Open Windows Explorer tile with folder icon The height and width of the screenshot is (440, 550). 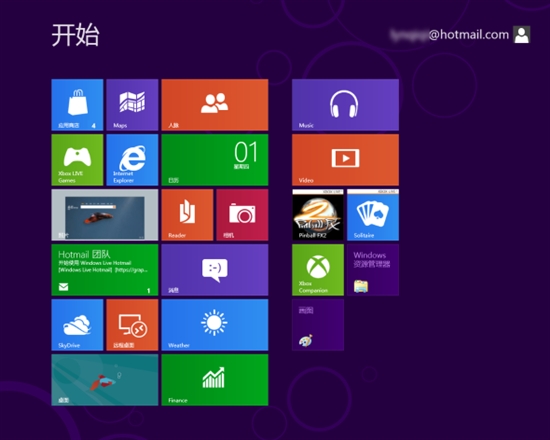[x=373, y=270]
